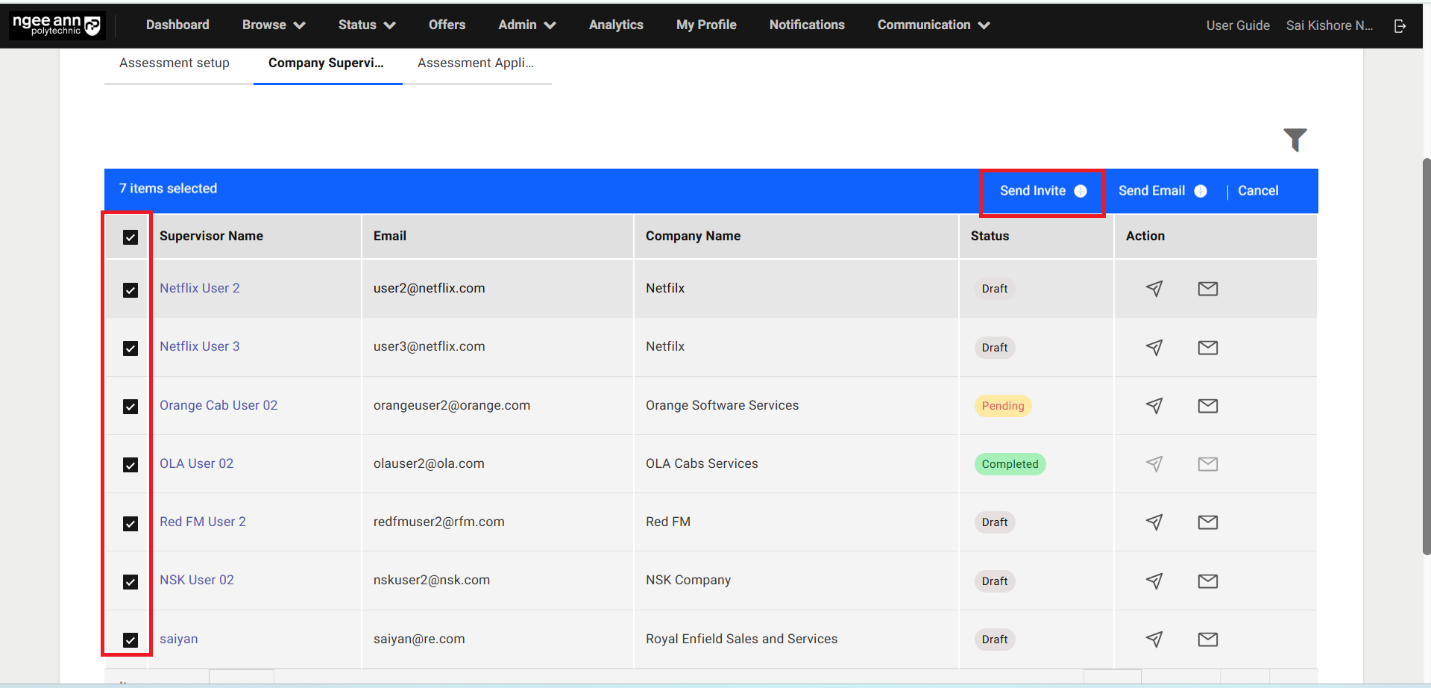Expand the Browse dropdown menu

(x=273, y=25)
